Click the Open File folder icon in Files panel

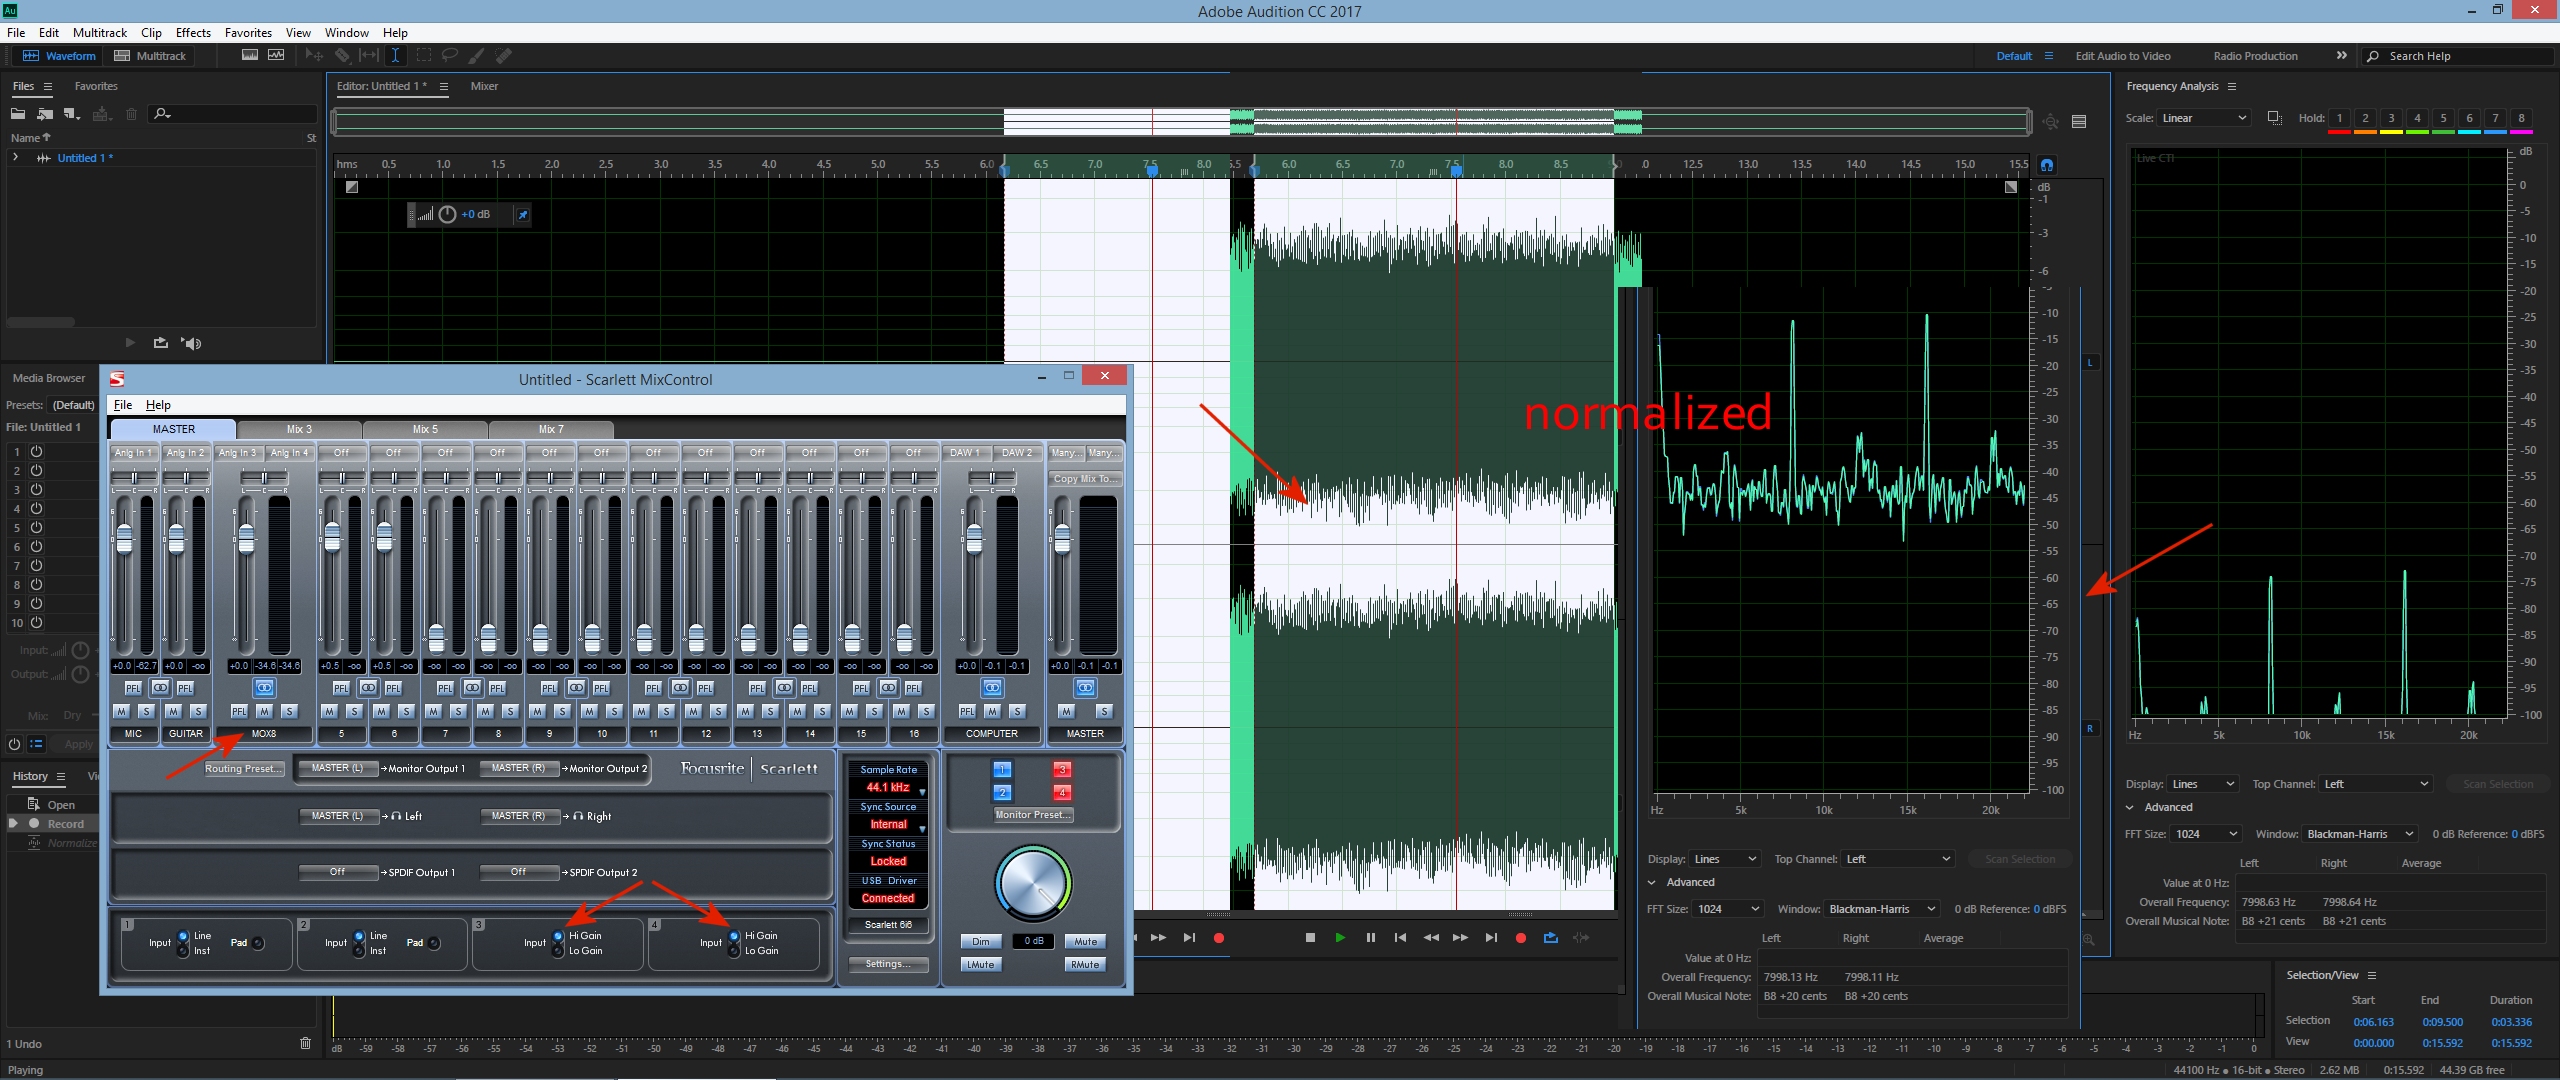point(18,114)
